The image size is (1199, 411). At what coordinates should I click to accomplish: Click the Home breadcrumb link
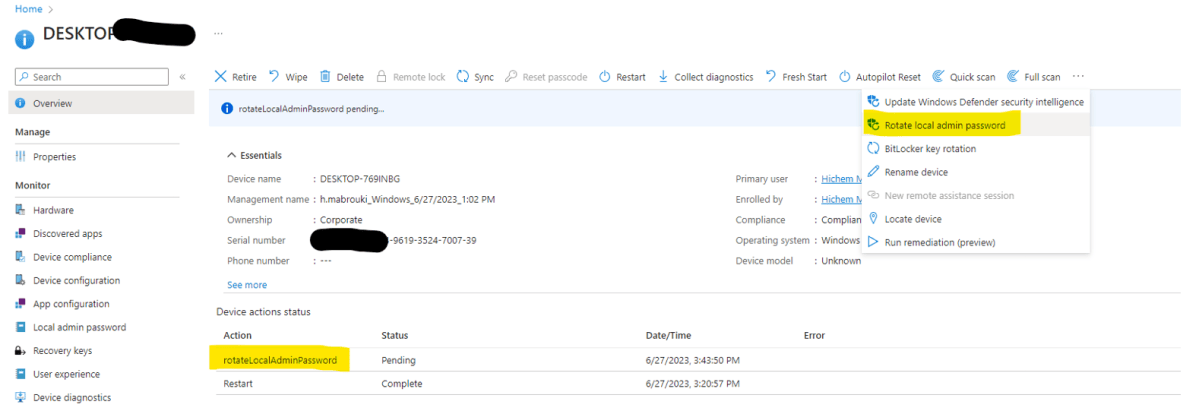click(x=28, y=8)
